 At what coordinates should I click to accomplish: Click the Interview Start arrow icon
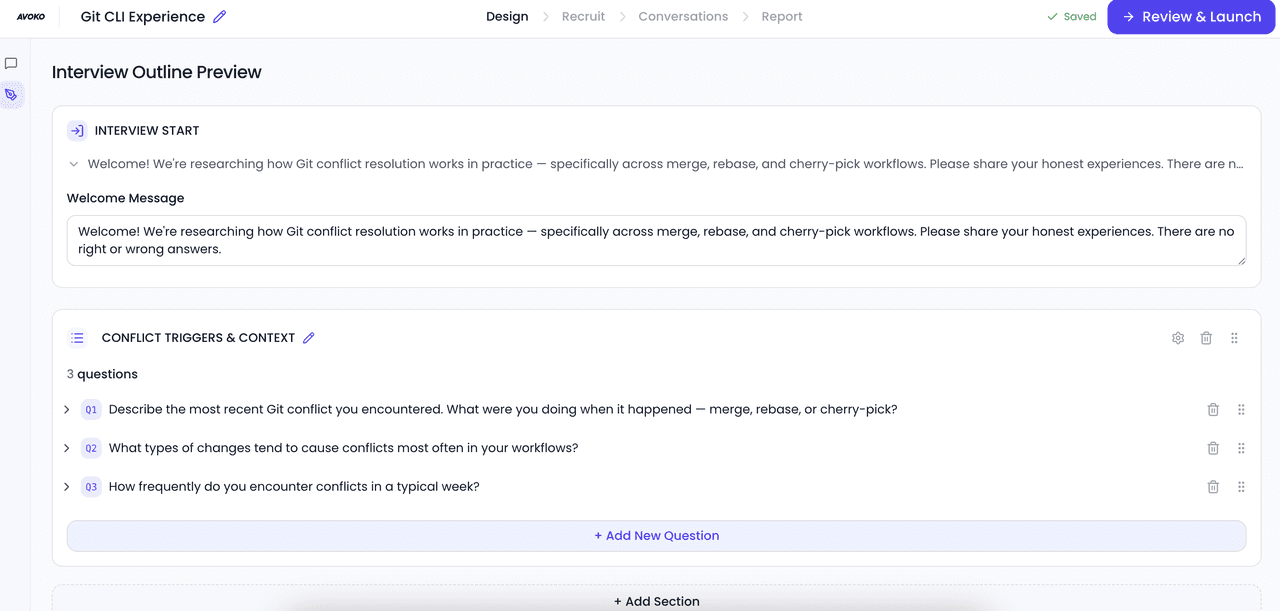tap(77, 130)
